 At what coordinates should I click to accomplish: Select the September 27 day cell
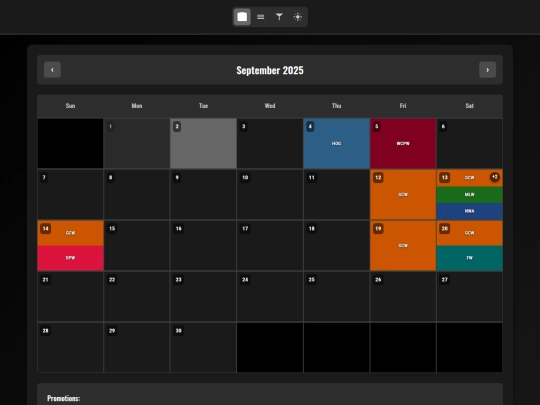[469, 297]
